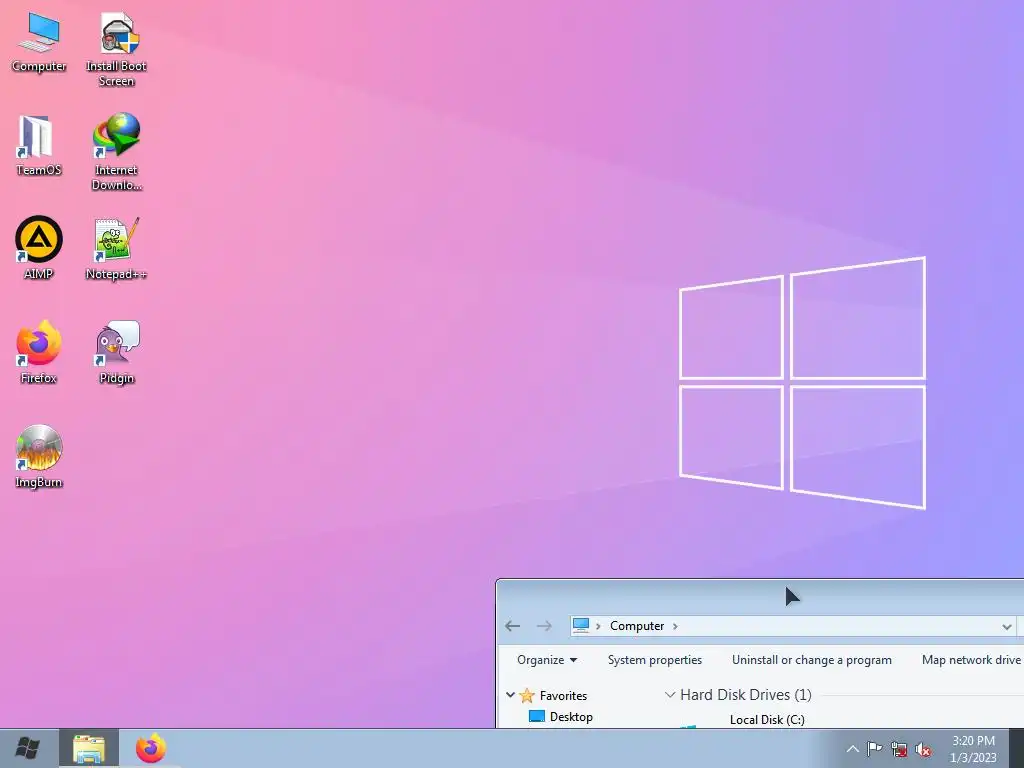
Task: Select the Computer desktop icon
Action: tap(39, 42)
